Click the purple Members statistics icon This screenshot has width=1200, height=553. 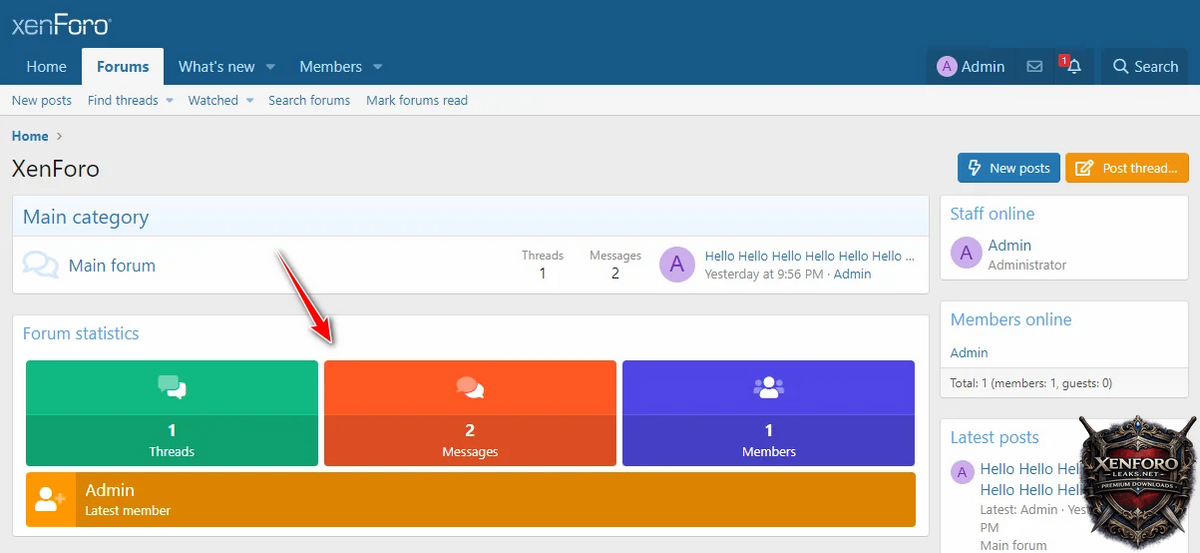pyautogui.click(x=768, y=387)
